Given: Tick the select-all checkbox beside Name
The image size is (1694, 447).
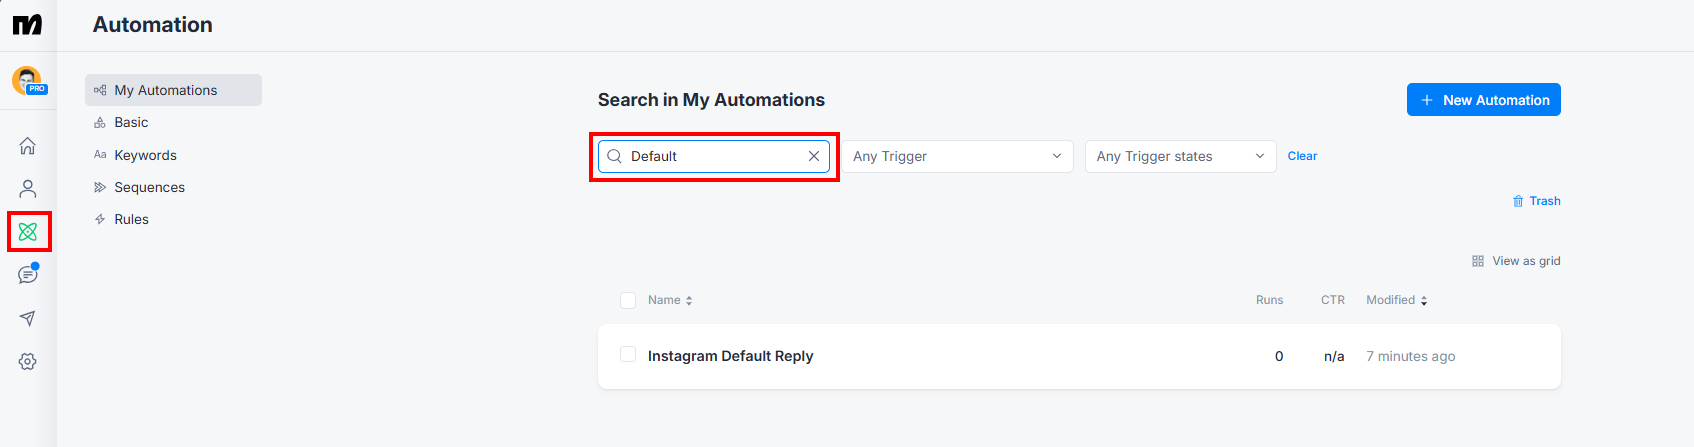Looking at the screenshot, I should (x=628, y=300).
